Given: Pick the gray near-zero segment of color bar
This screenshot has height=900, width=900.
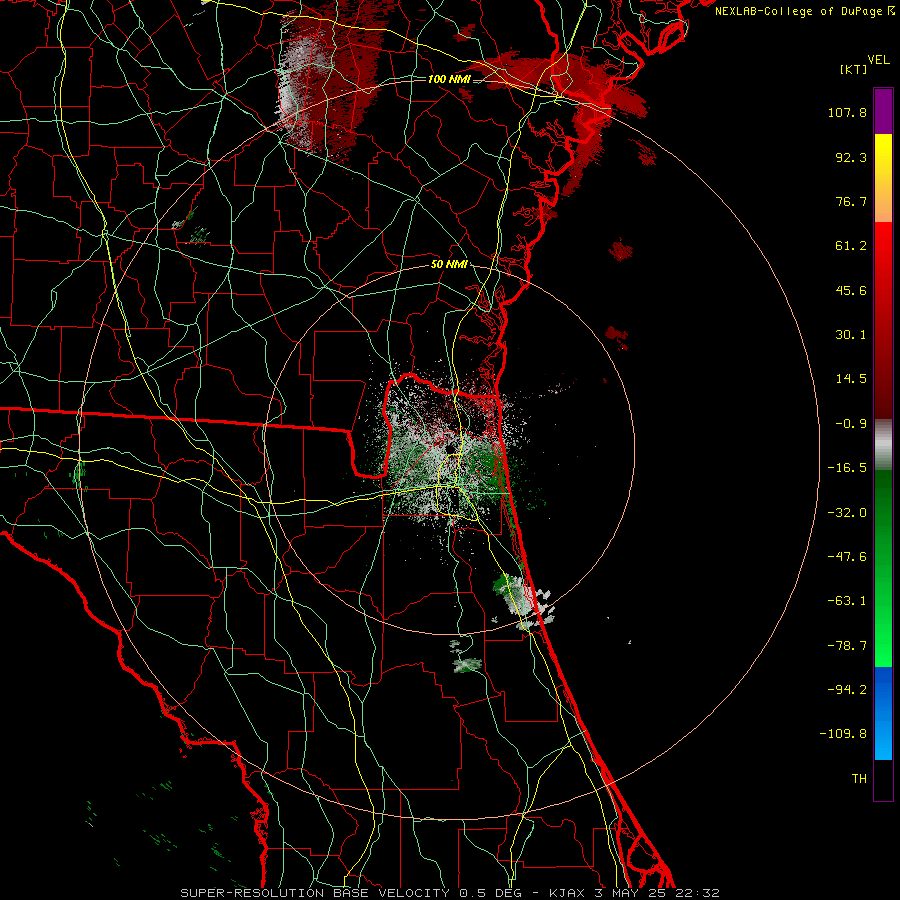Looking at the screenshot, I should (883, 445).
